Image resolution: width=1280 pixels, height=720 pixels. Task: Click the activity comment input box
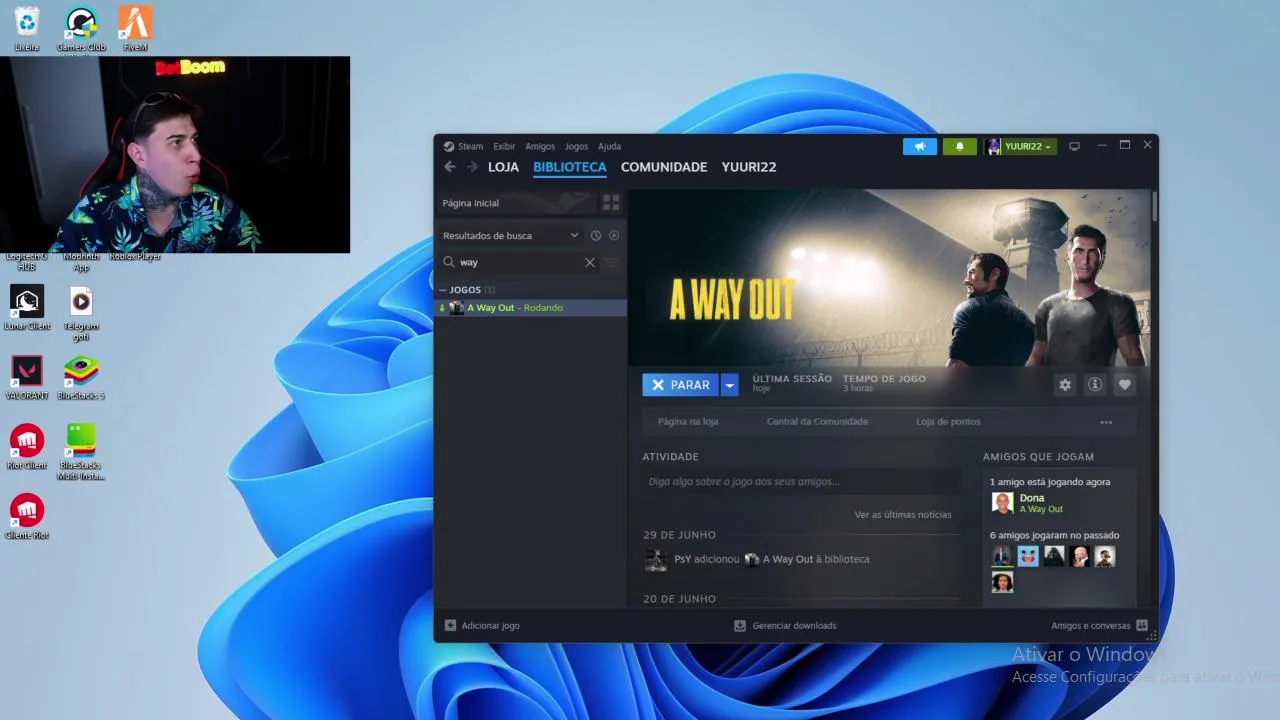800,482
